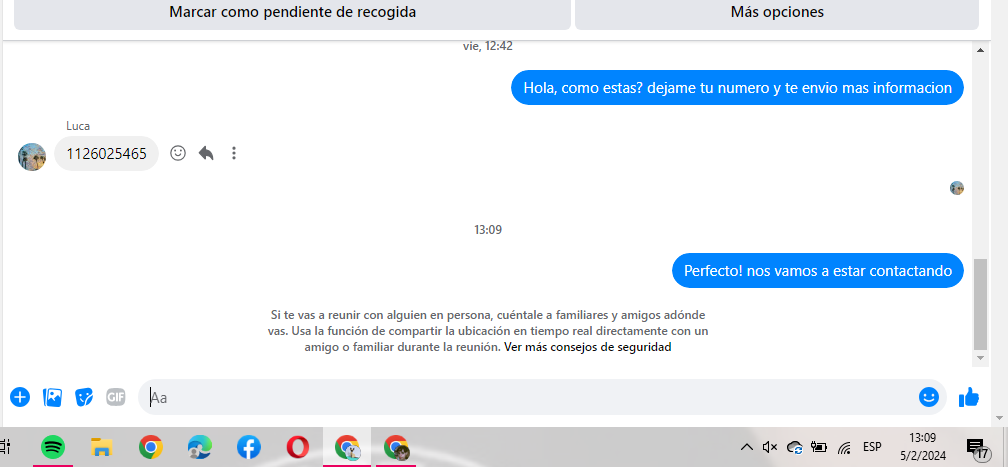Open the plus attachment menu in composer
This screenshot has height=467, width=1008.
(20, 397)
